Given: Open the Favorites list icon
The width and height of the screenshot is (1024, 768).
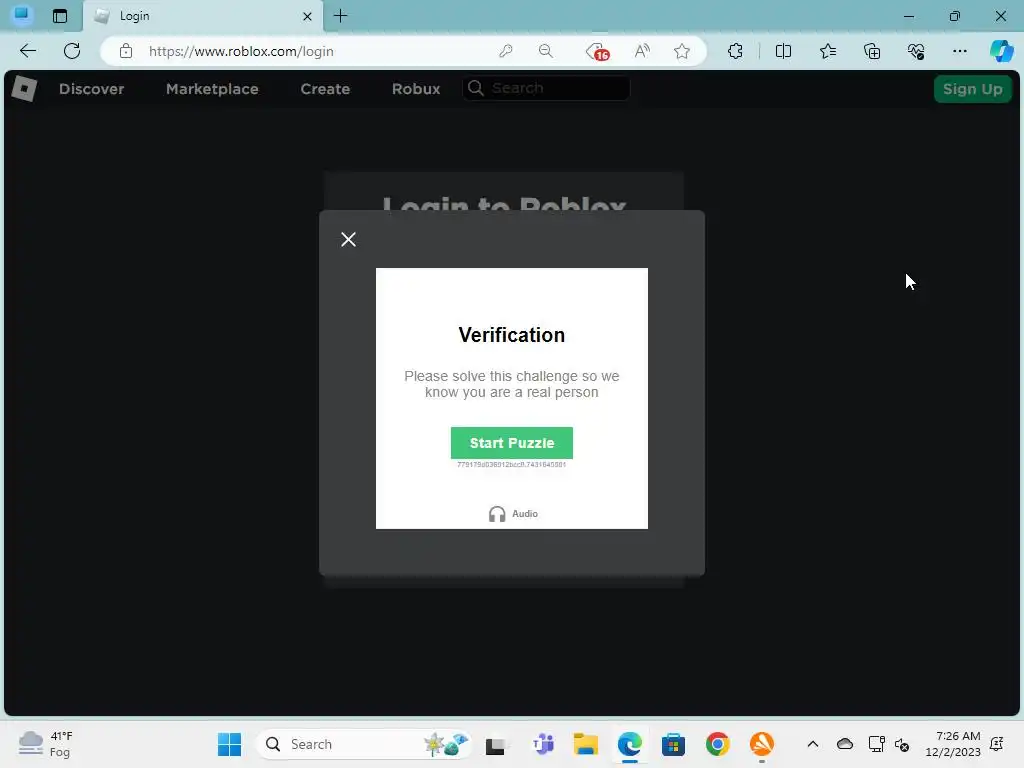Looking at the screenshot, I should coord(827,51).
